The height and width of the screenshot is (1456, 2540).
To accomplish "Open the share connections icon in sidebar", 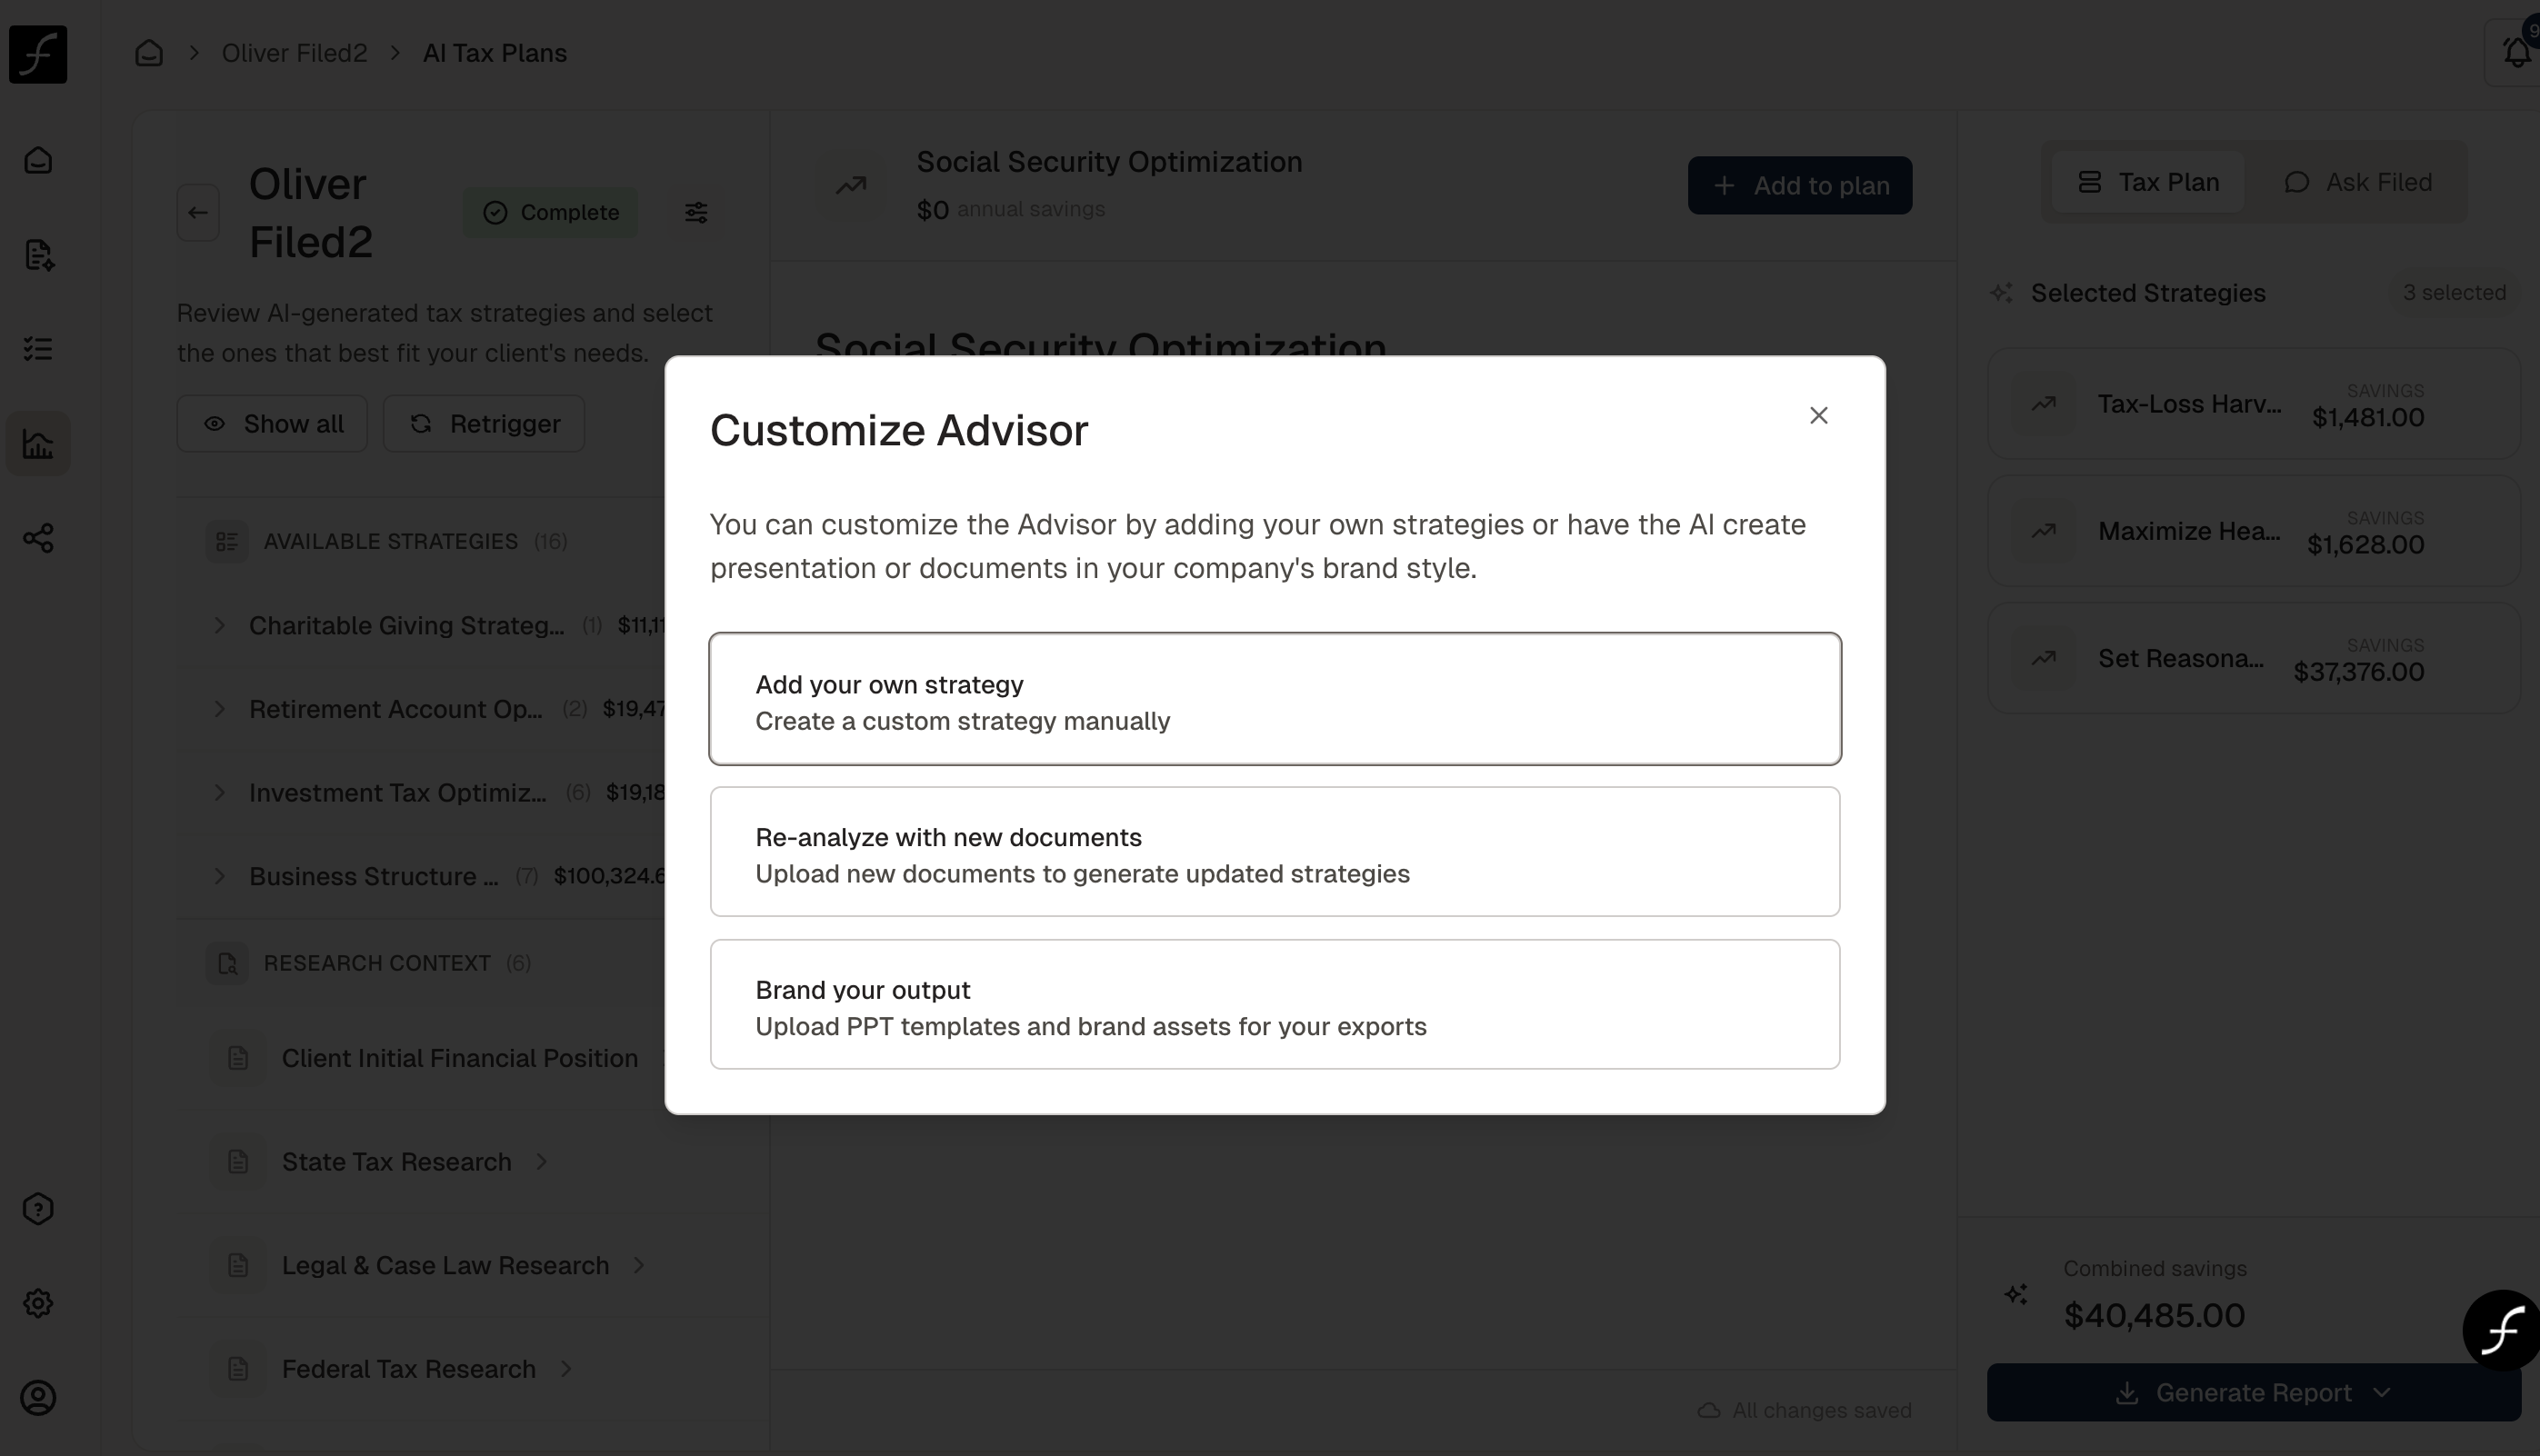I will [38, 538].
